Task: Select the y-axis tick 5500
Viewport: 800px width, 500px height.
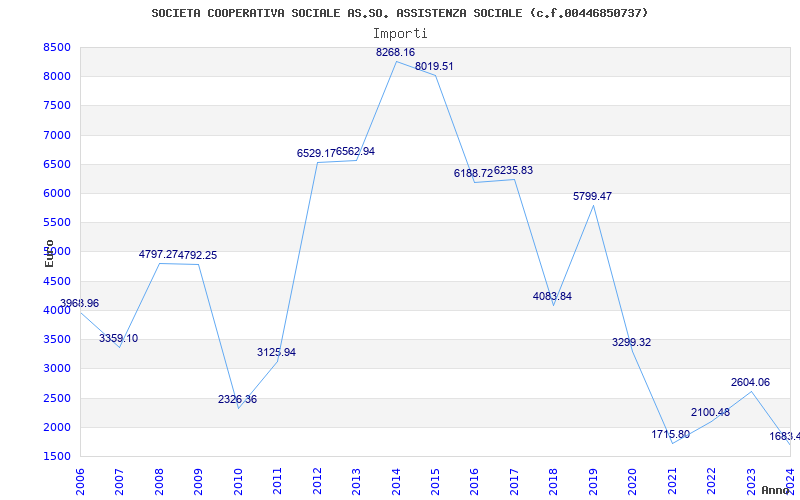Action: coord(57,222)
